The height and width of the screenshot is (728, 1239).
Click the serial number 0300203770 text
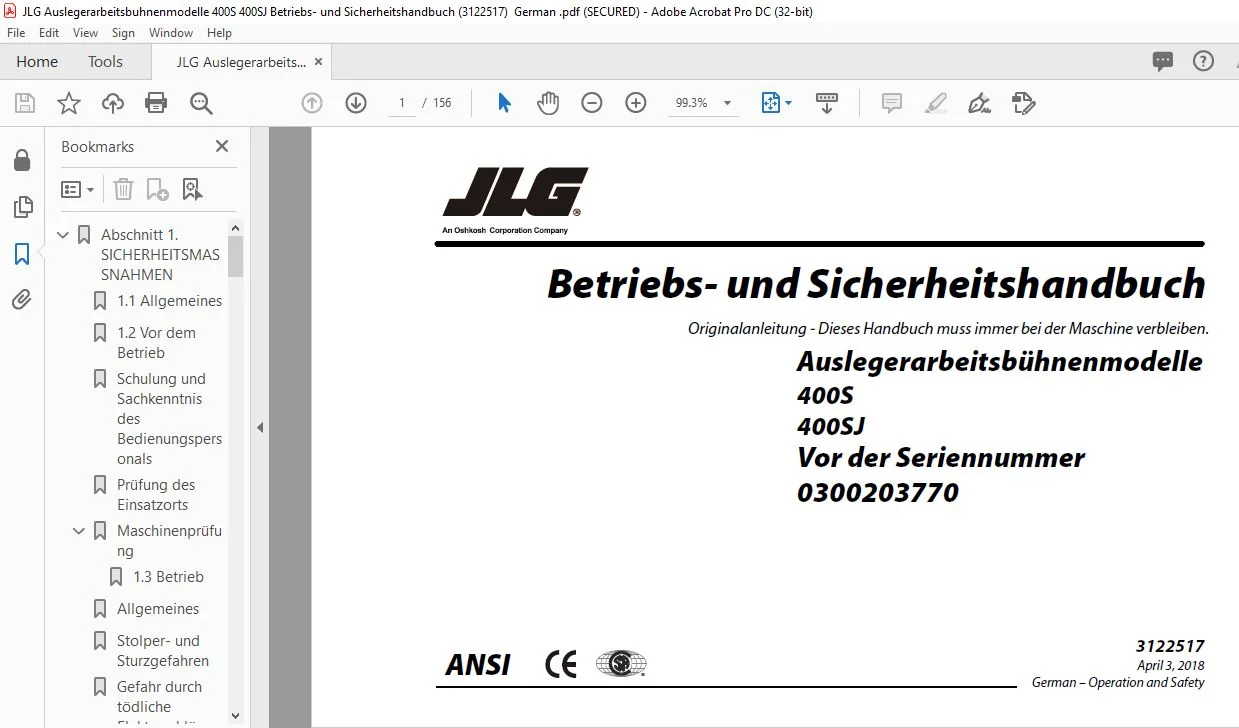878,492
